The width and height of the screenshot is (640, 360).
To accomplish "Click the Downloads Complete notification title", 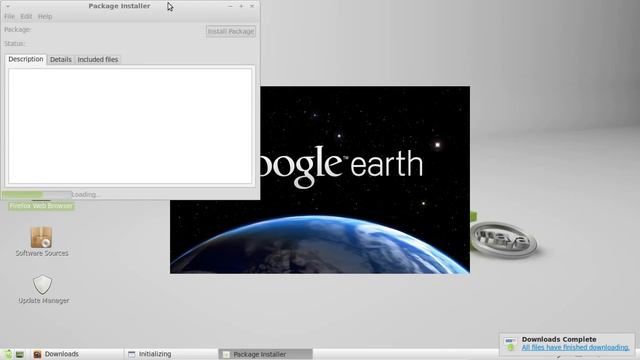I will 559,339.
